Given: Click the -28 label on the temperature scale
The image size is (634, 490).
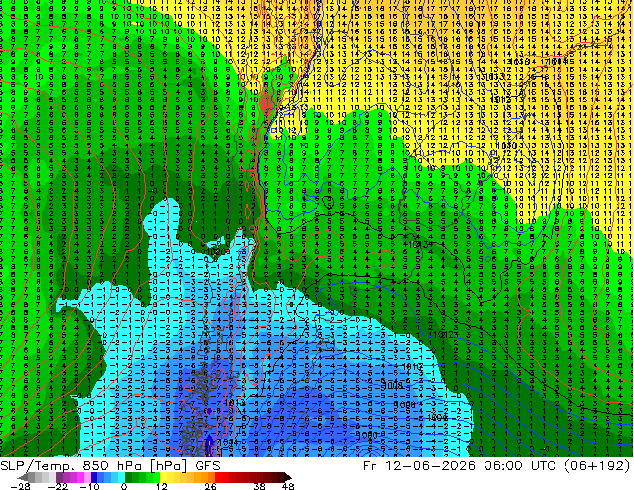Looking at the screenshot, I should tap(20, 486).
